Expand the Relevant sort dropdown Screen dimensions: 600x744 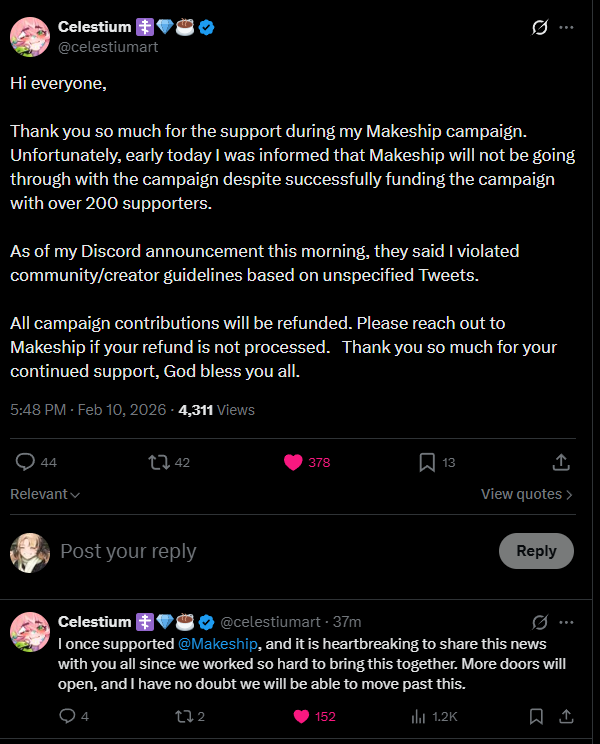coord(45,494)
